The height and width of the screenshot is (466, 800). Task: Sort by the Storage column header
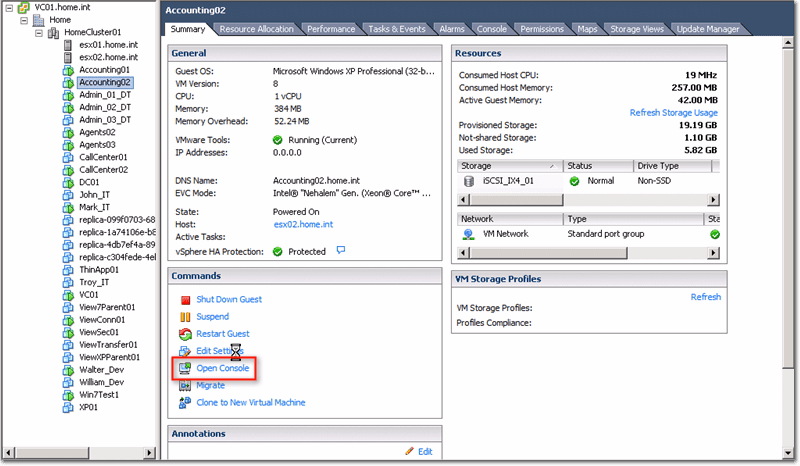pos(510,166)
